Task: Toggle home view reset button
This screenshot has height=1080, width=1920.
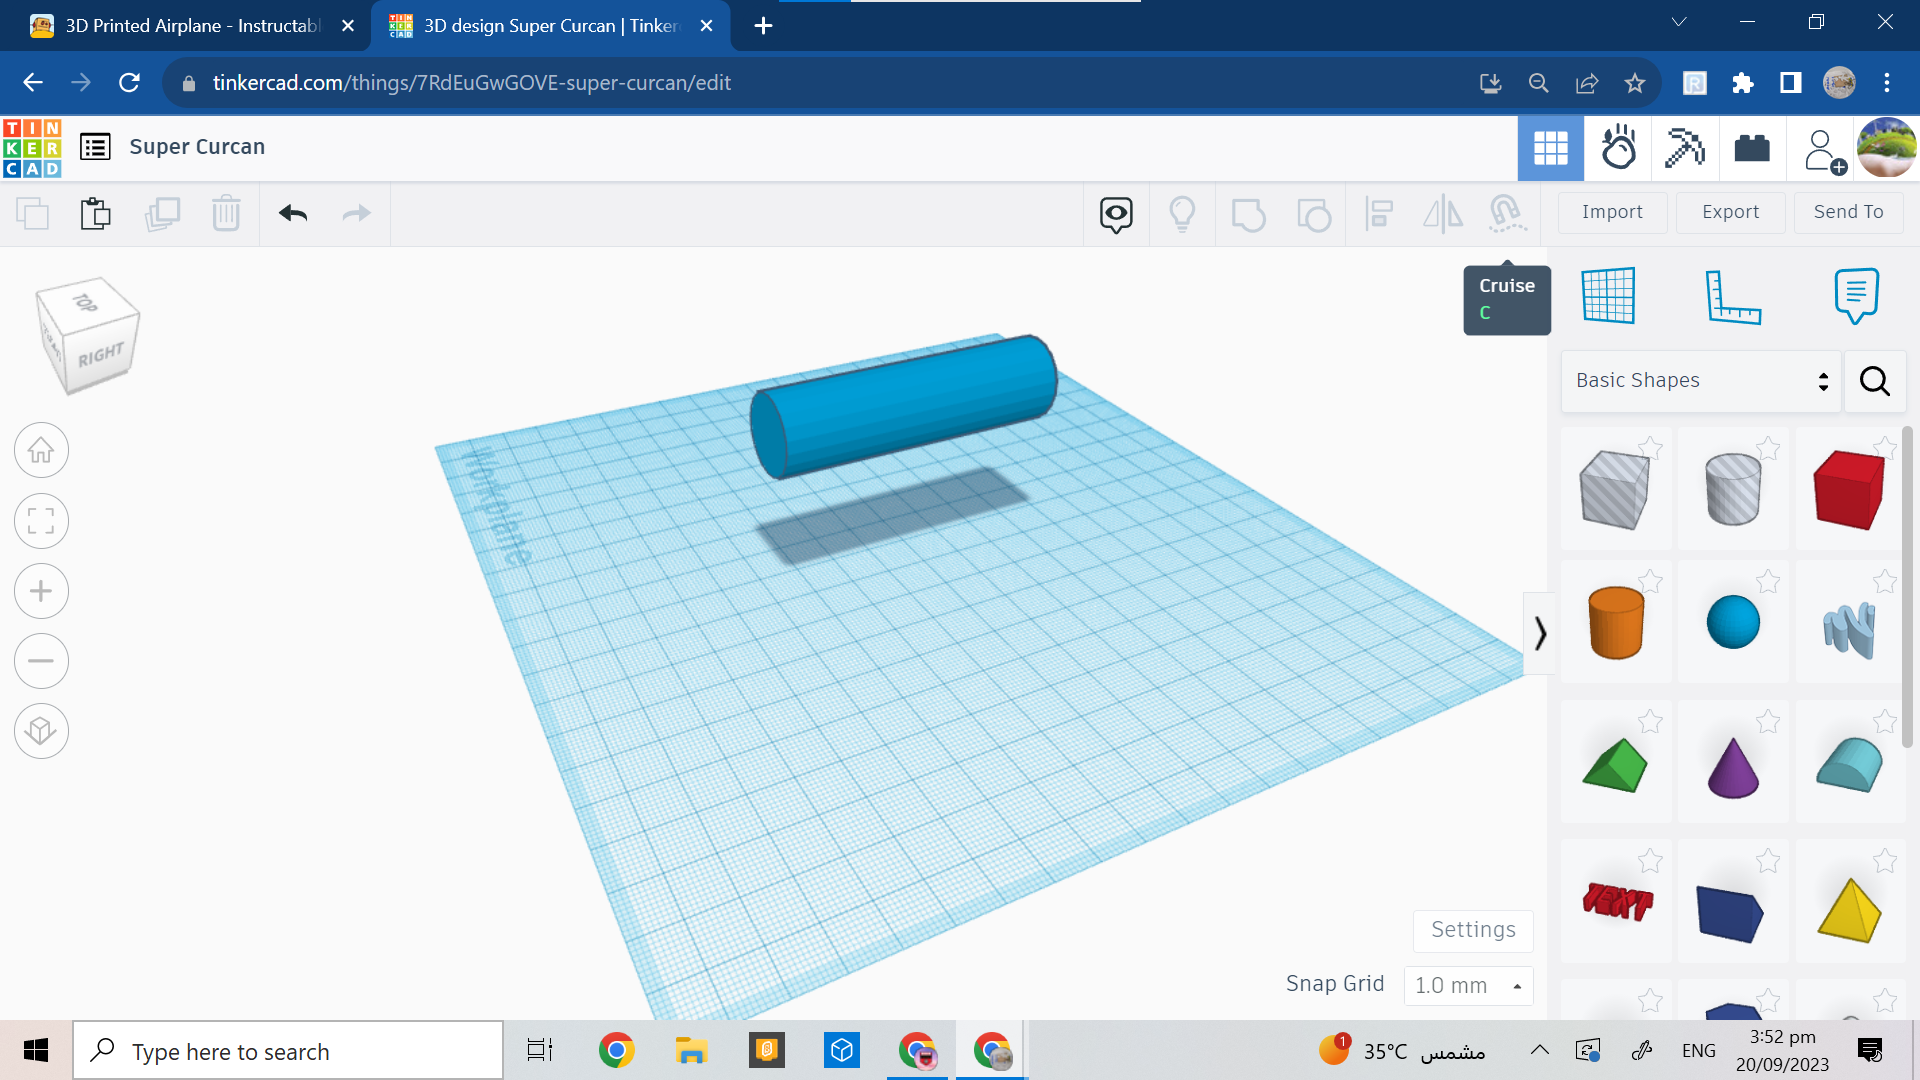Action: (x=40, y=450)
